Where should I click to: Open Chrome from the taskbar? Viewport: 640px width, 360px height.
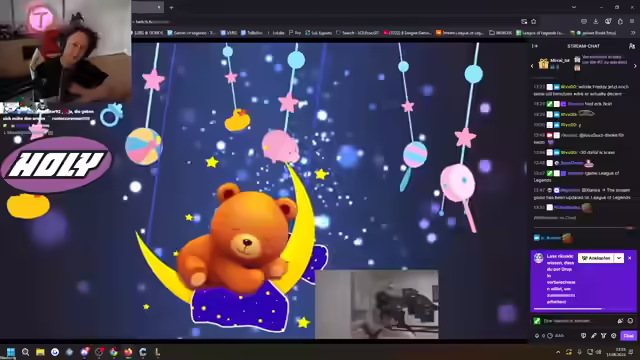coord(113,352)
